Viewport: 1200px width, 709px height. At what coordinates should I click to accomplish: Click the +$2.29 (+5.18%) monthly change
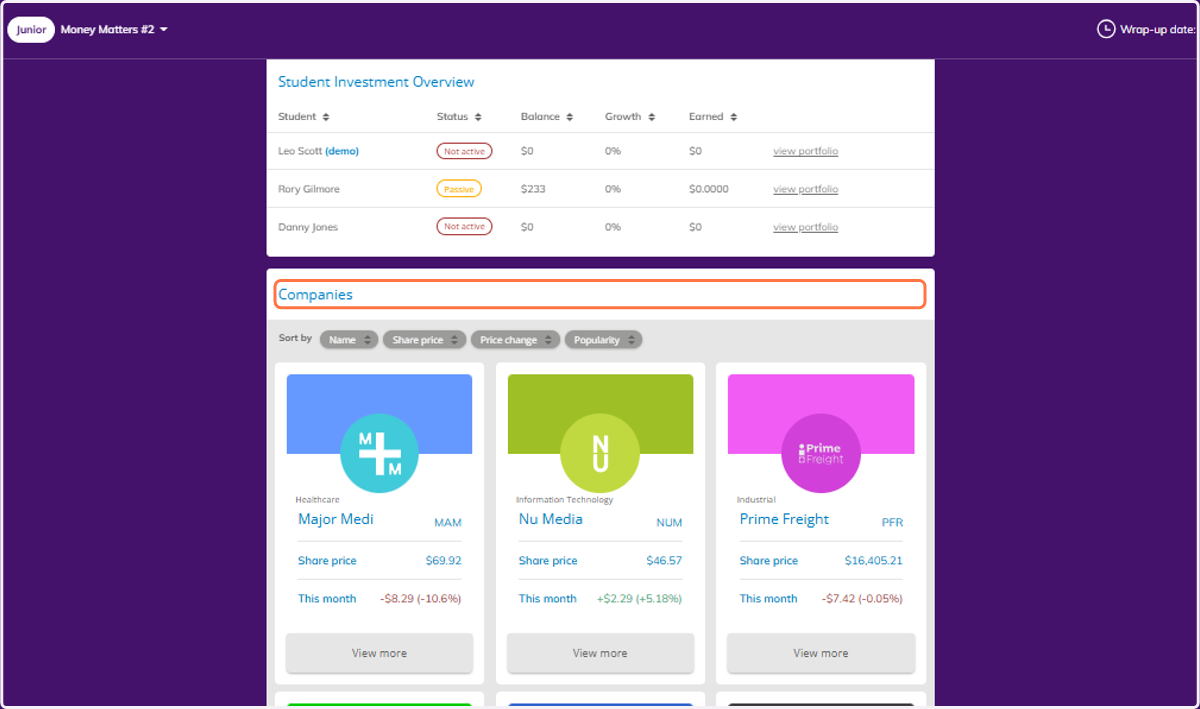point(640,599)
